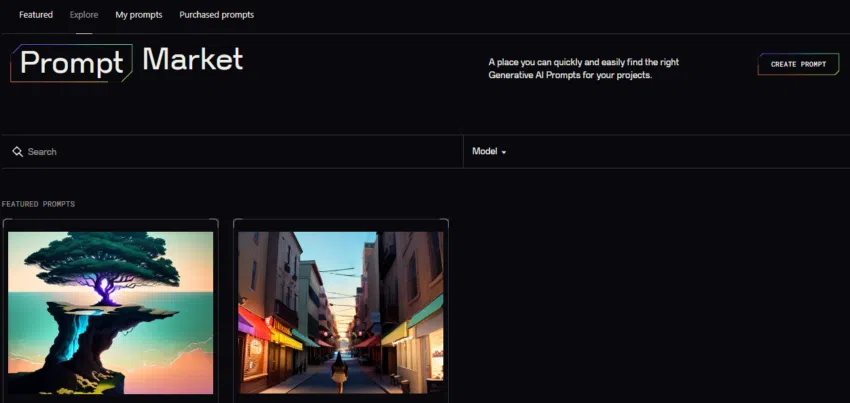Click the CREATE PROMPT button
850x403 pixels.
pyautogui.click(x=799, y=64)
